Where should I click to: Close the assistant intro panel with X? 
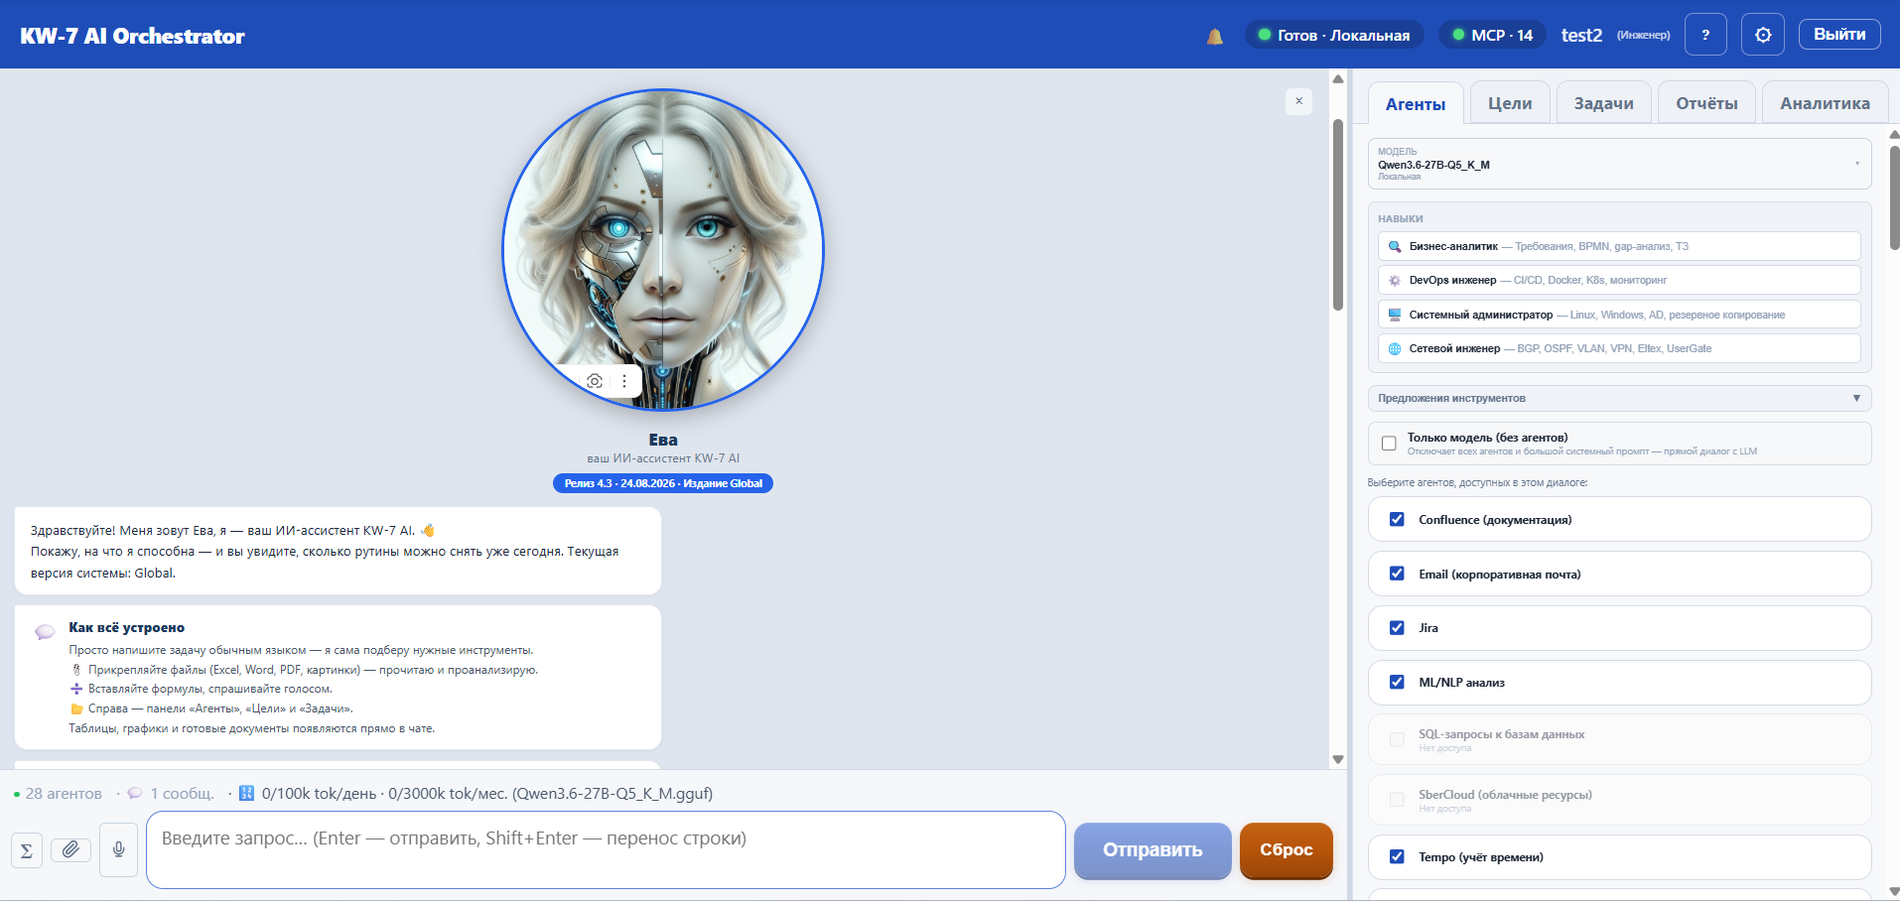pyautogui.click(x=1298, y=101)
